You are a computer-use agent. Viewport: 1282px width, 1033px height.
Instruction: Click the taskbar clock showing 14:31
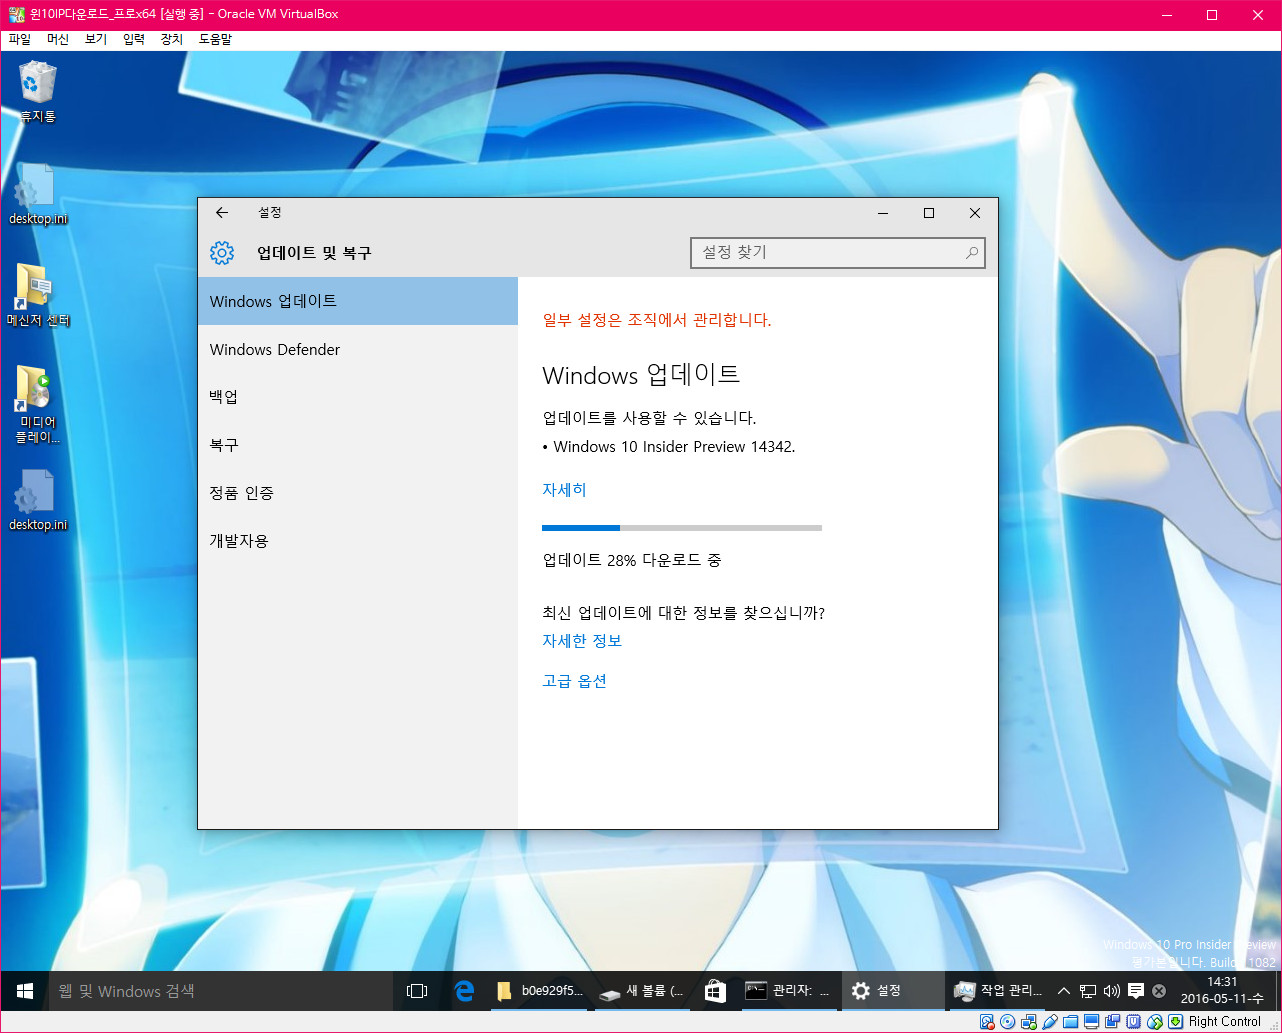click(1221, 991)
